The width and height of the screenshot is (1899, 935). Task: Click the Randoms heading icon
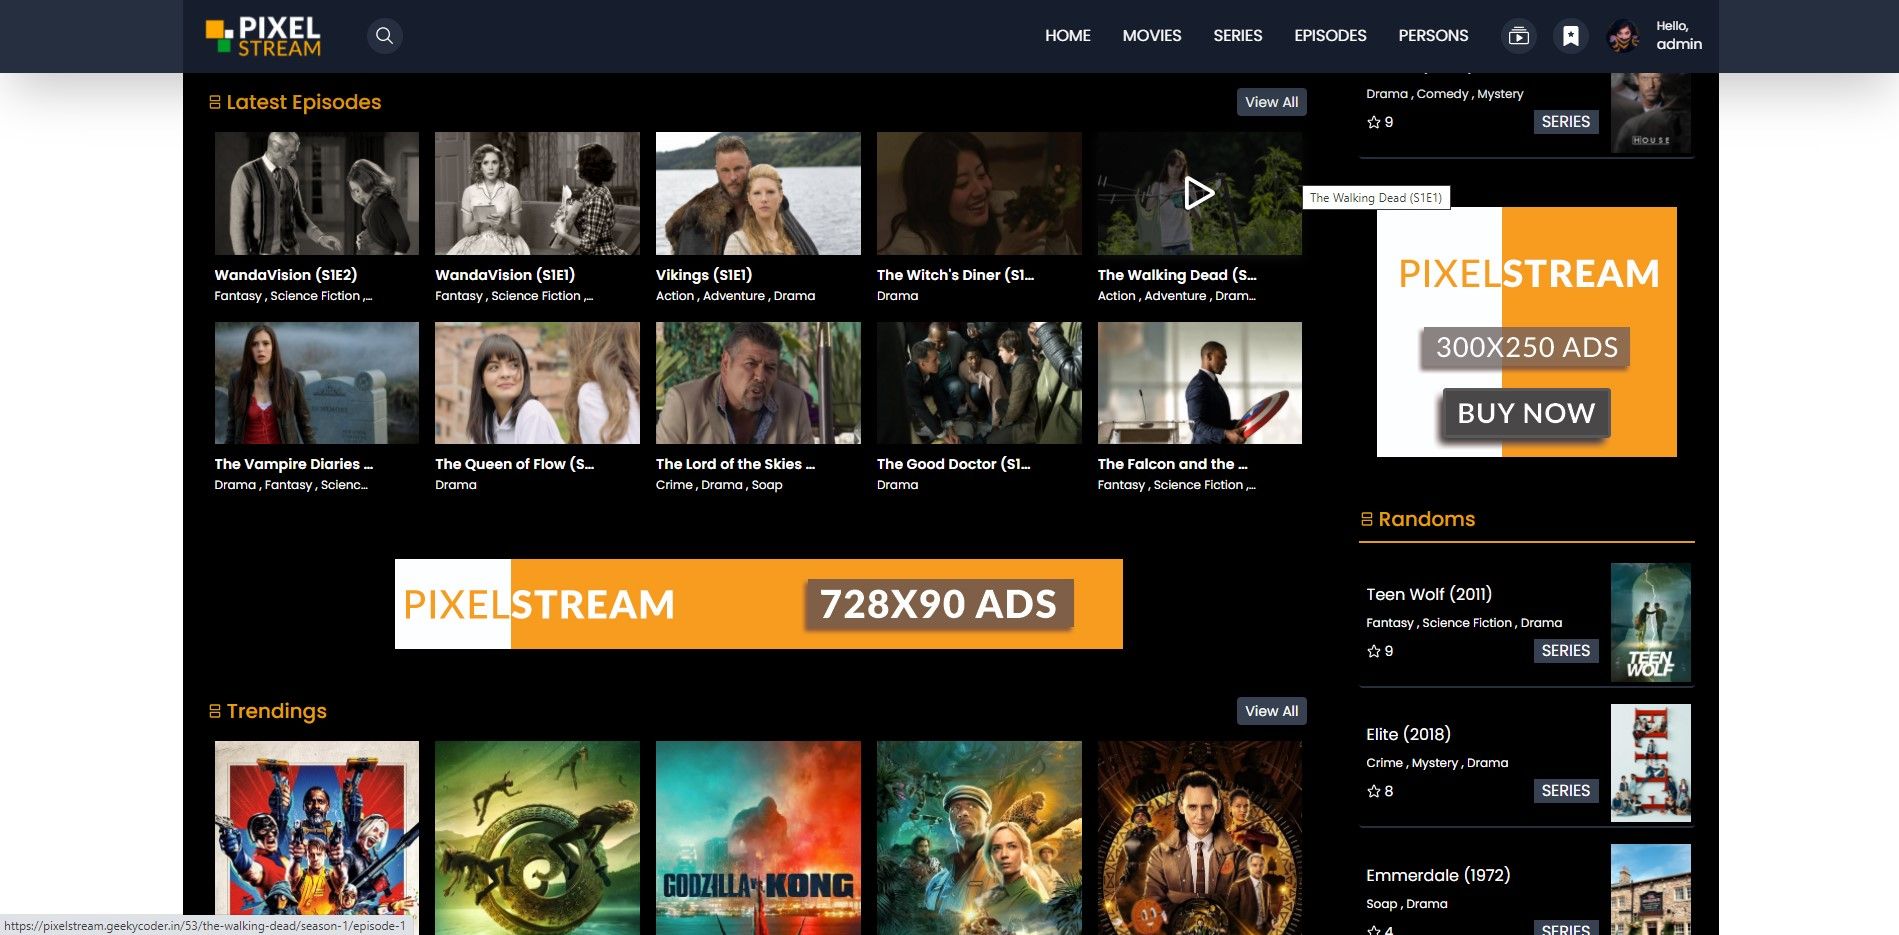[x=1367, y=519]
